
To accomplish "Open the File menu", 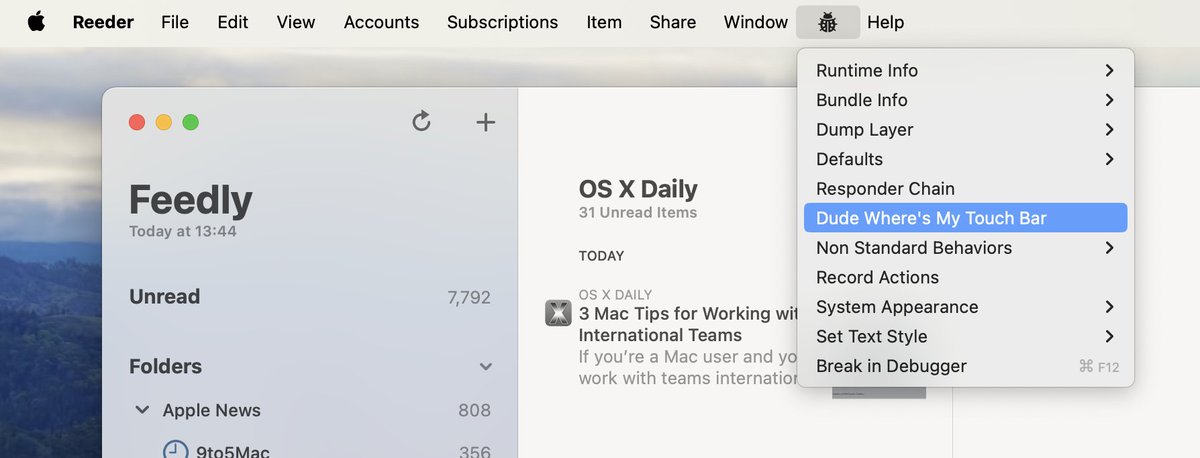I will (175, 22).
